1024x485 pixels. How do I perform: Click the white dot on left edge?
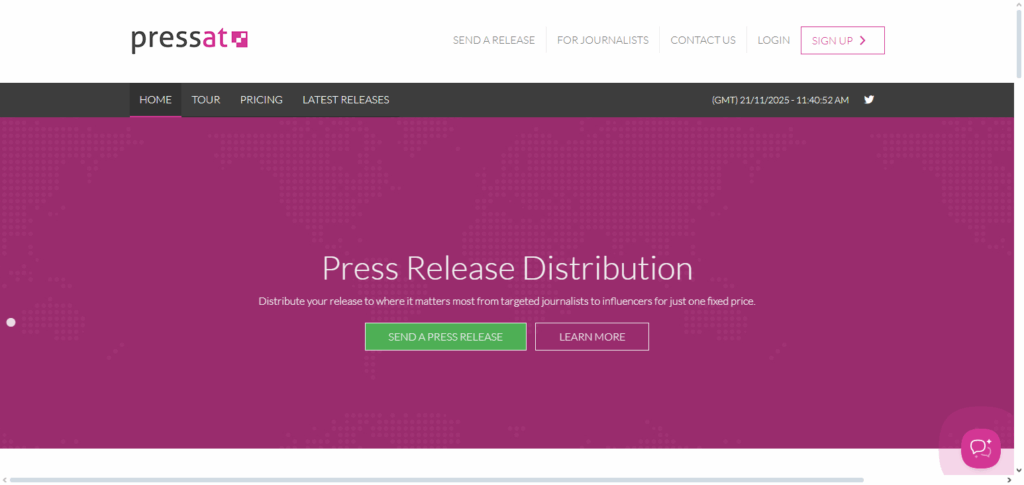(11, 322)
